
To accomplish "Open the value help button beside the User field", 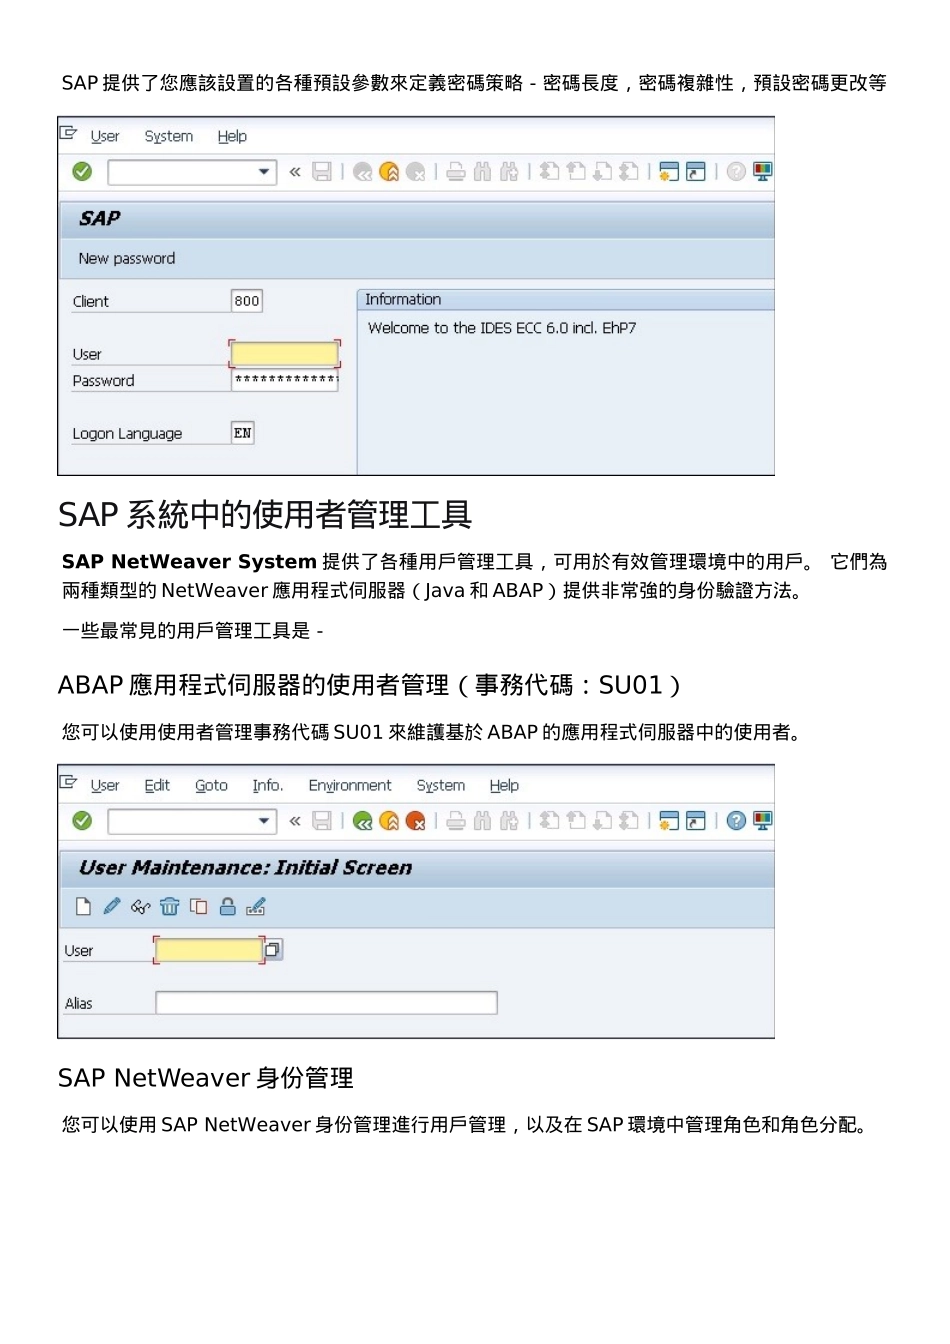I will click(x=273, y=949).
